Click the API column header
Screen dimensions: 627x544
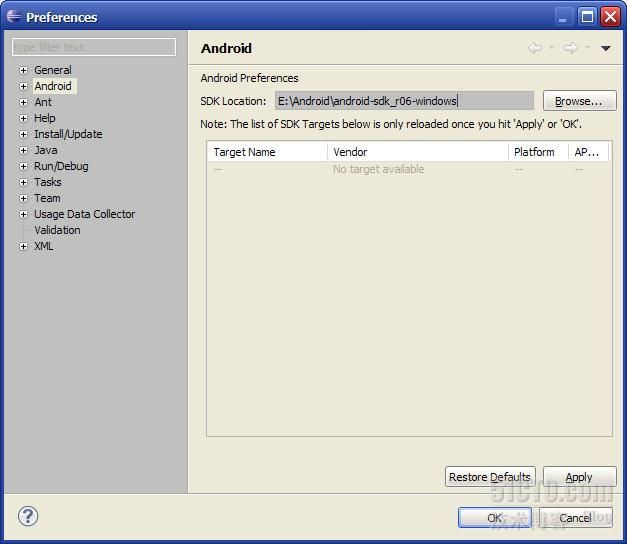[x=589, y=152]
